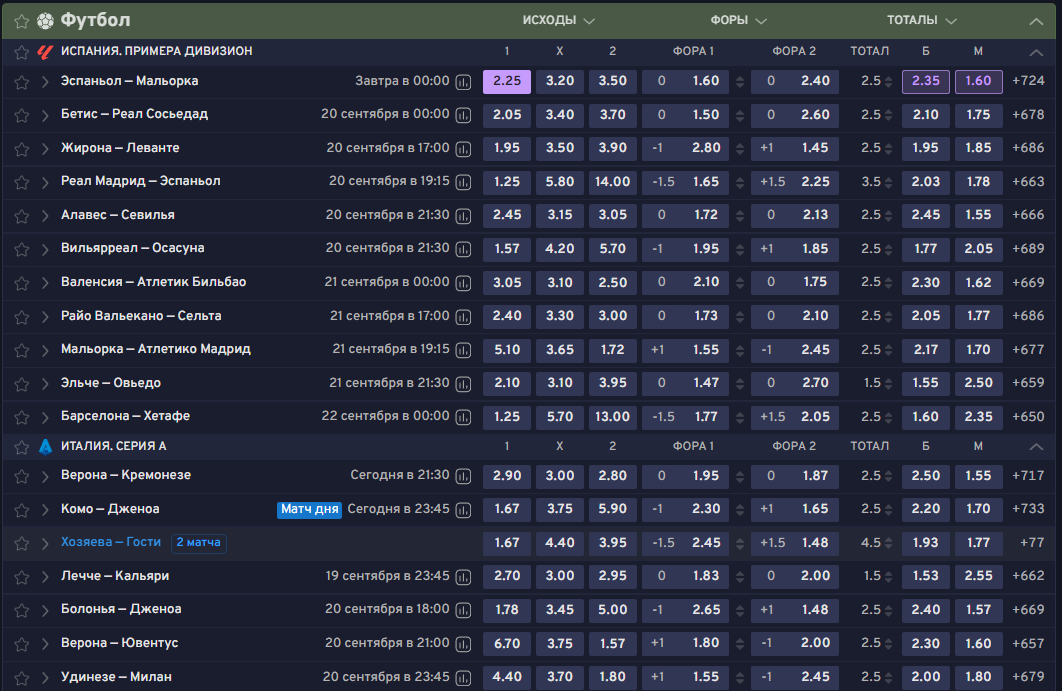The image size is (1062, 691).
Task: Select draw odds 5.80 for Реал Мадрид
Action: [559, 182]
